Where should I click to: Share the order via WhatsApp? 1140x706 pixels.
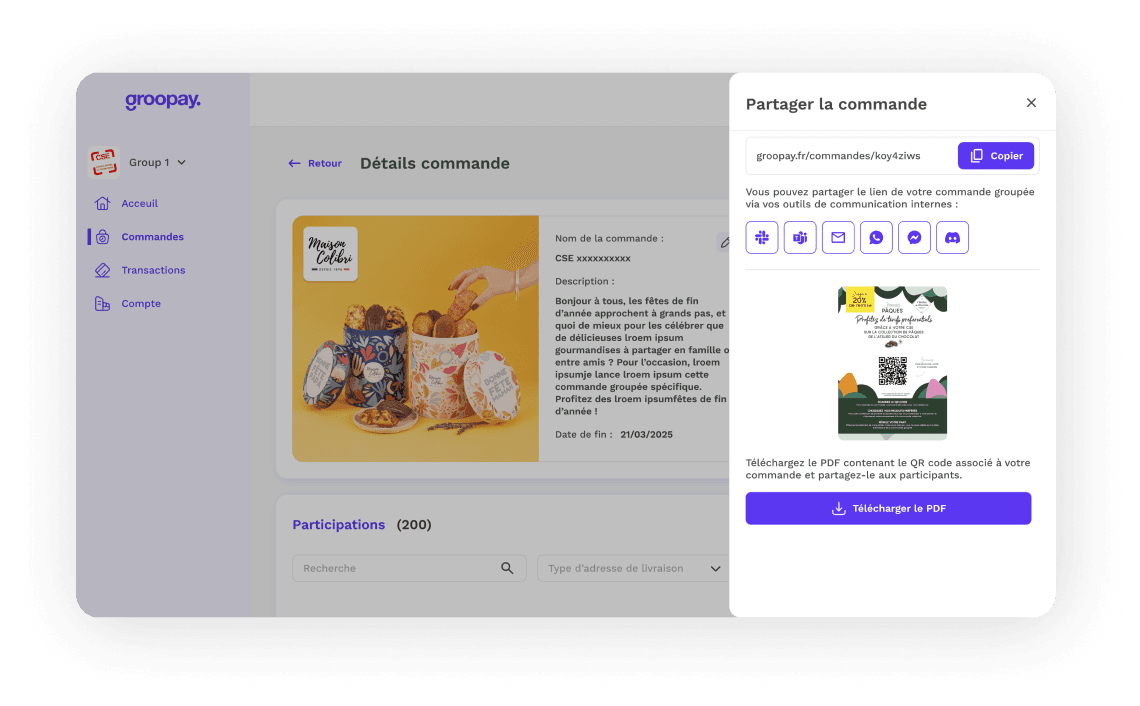click(876, 237)
